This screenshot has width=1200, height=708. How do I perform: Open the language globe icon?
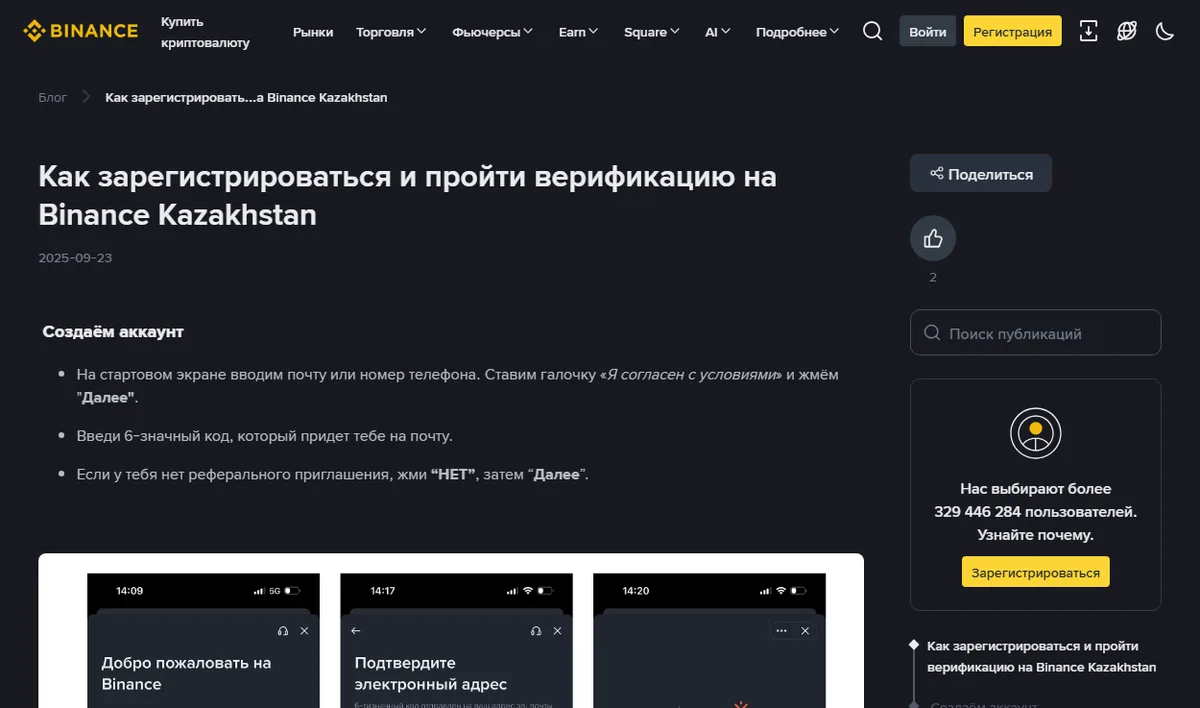tap(1127, 31)
